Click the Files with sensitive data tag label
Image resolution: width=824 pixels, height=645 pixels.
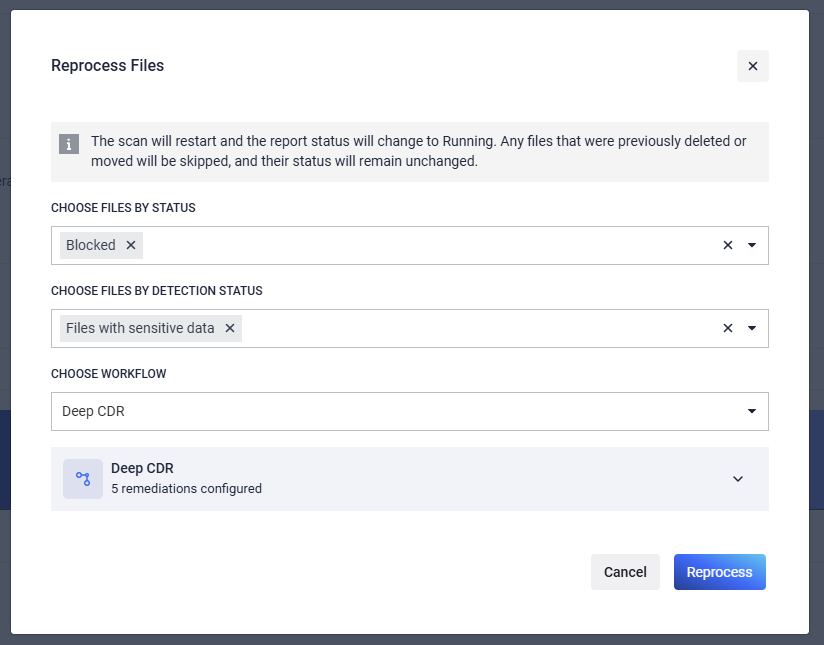click(x=140, y=328)
